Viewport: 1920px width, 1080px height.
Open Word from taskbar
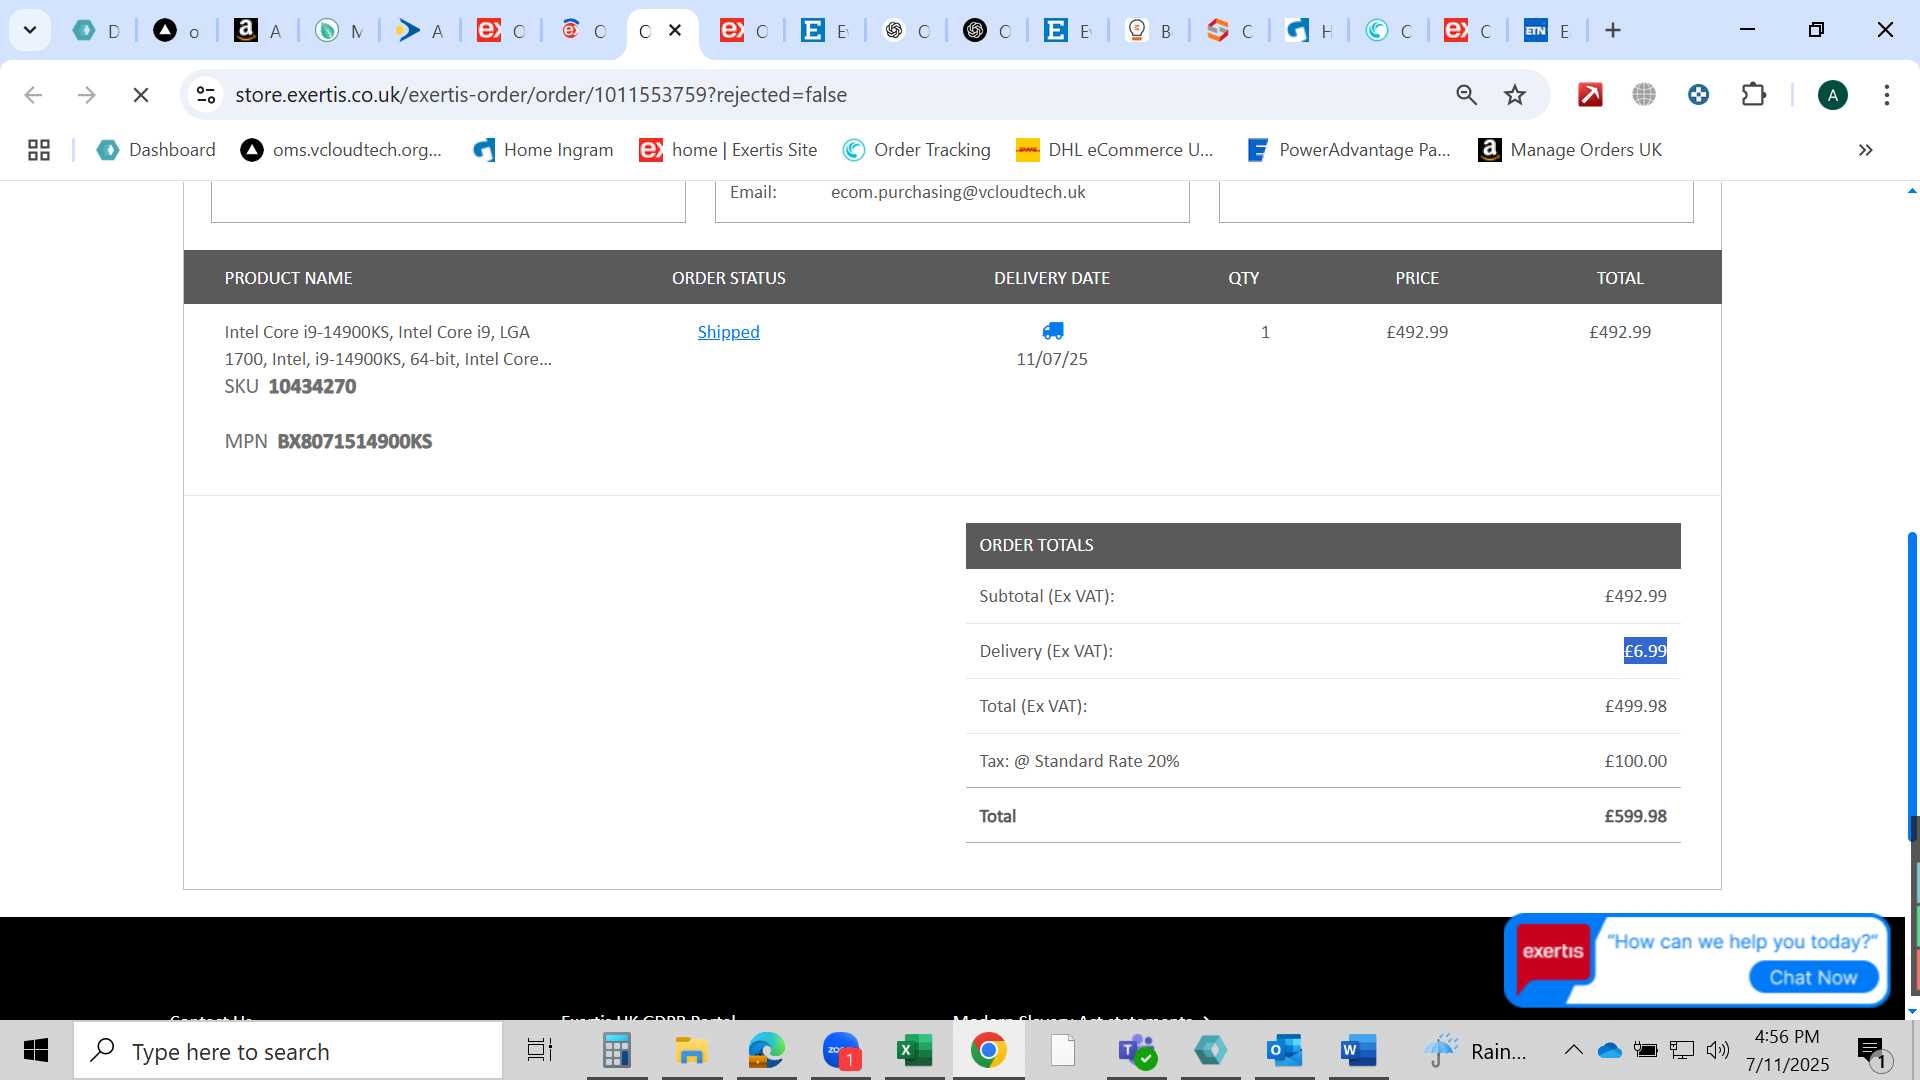click(x=1358, y=1050)
